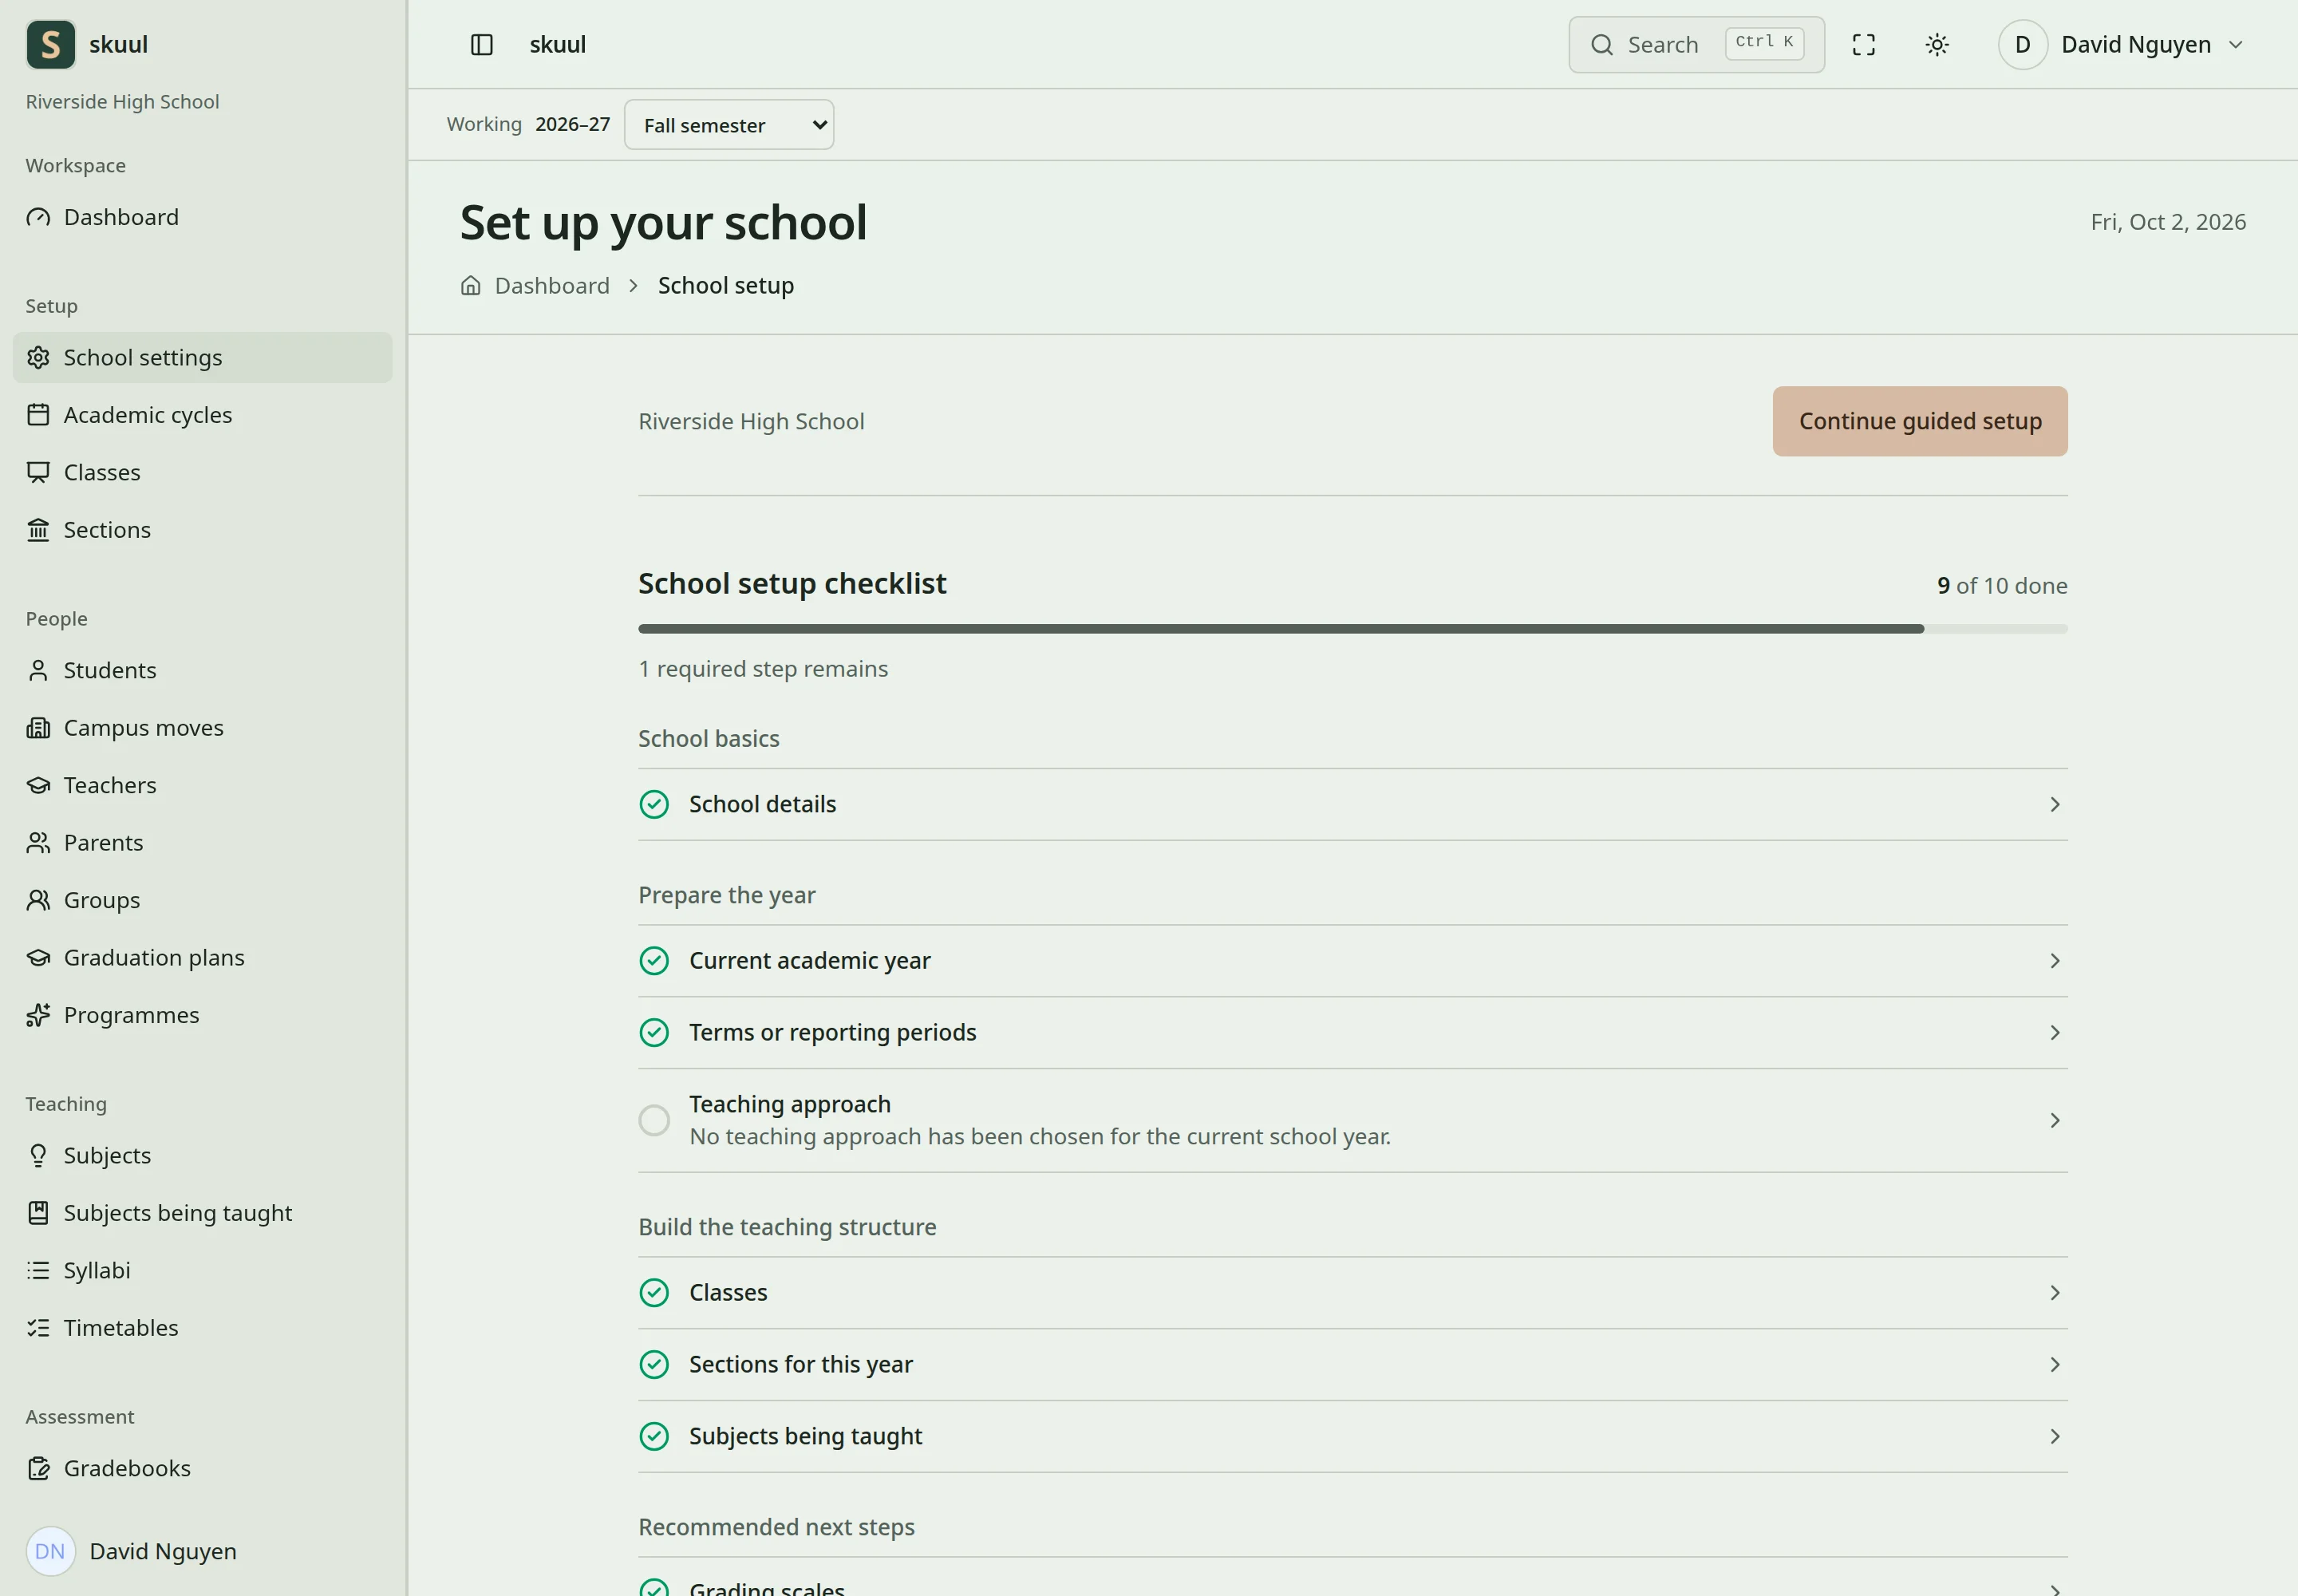Click the check next to Sections for this year
The height and width of the screenshot is (1596, 2298).
coord(654,1365)
